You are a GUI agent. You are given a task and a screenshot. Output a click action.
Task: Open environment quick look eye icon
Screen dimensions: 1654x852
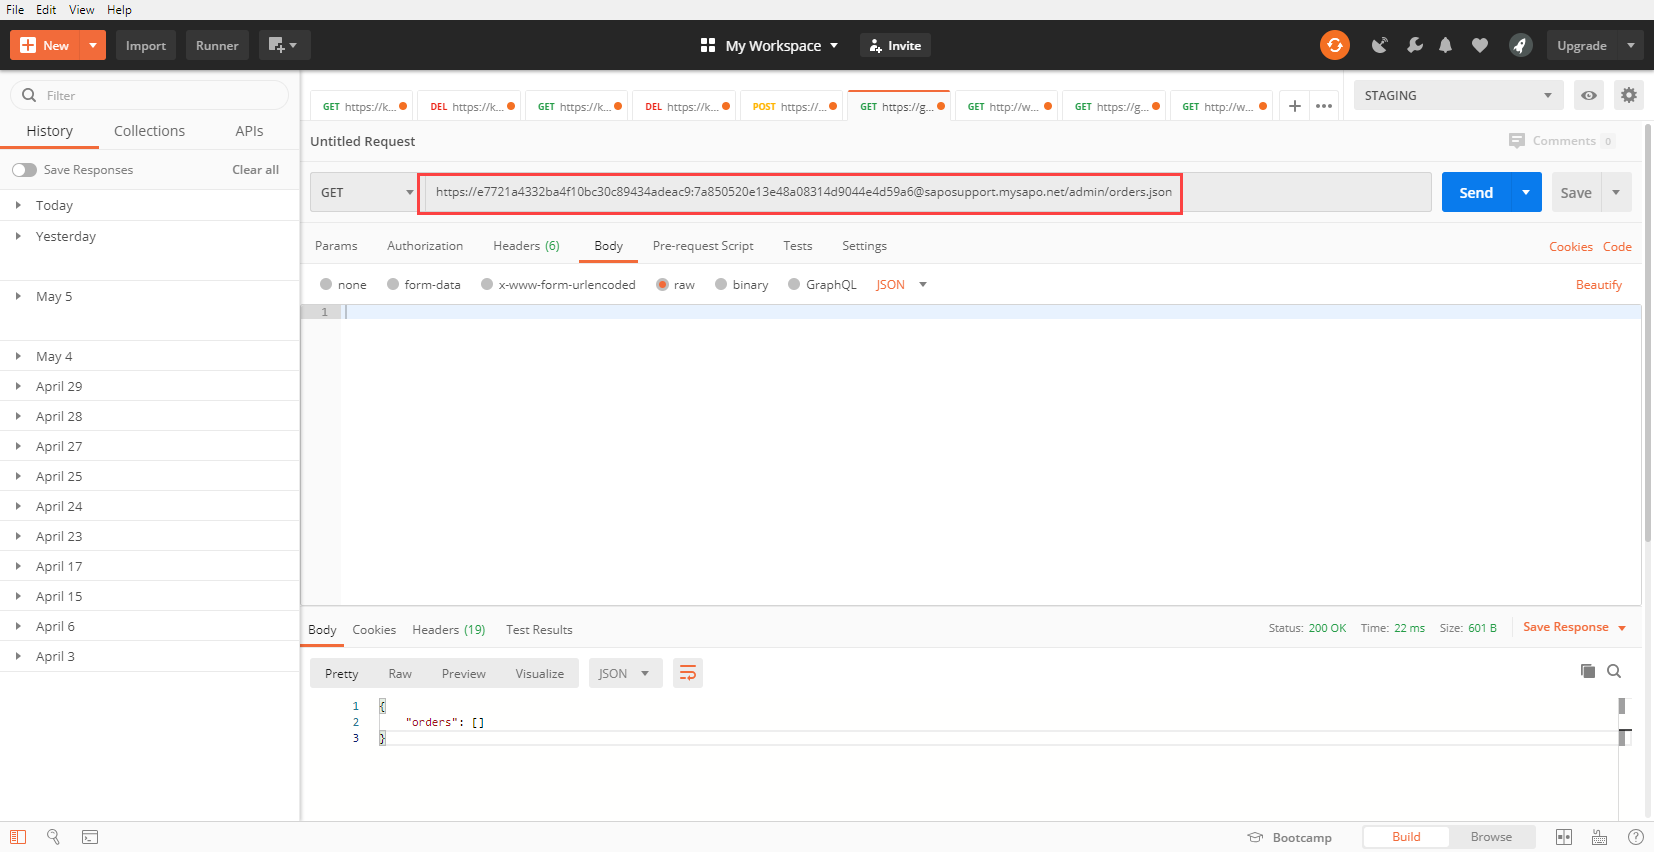coord(1589,95)
